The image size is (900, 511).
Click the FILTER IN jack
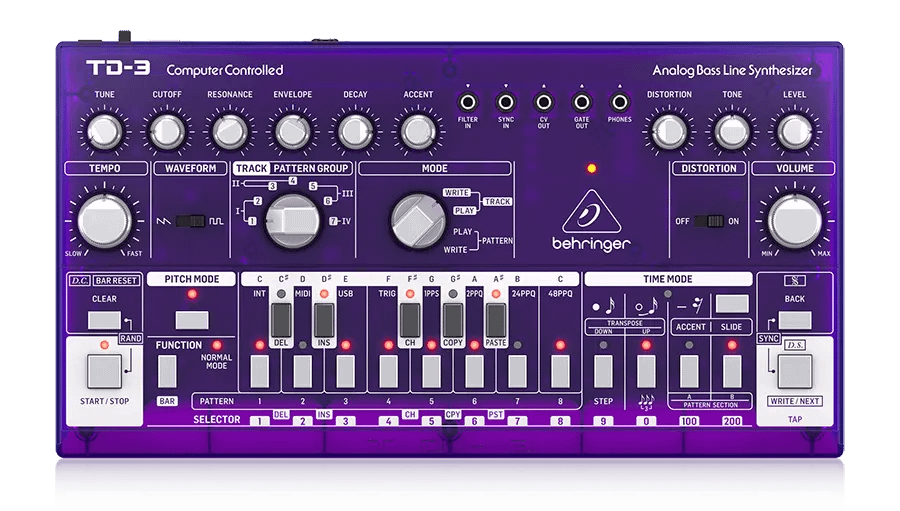[x=467, y=102]
